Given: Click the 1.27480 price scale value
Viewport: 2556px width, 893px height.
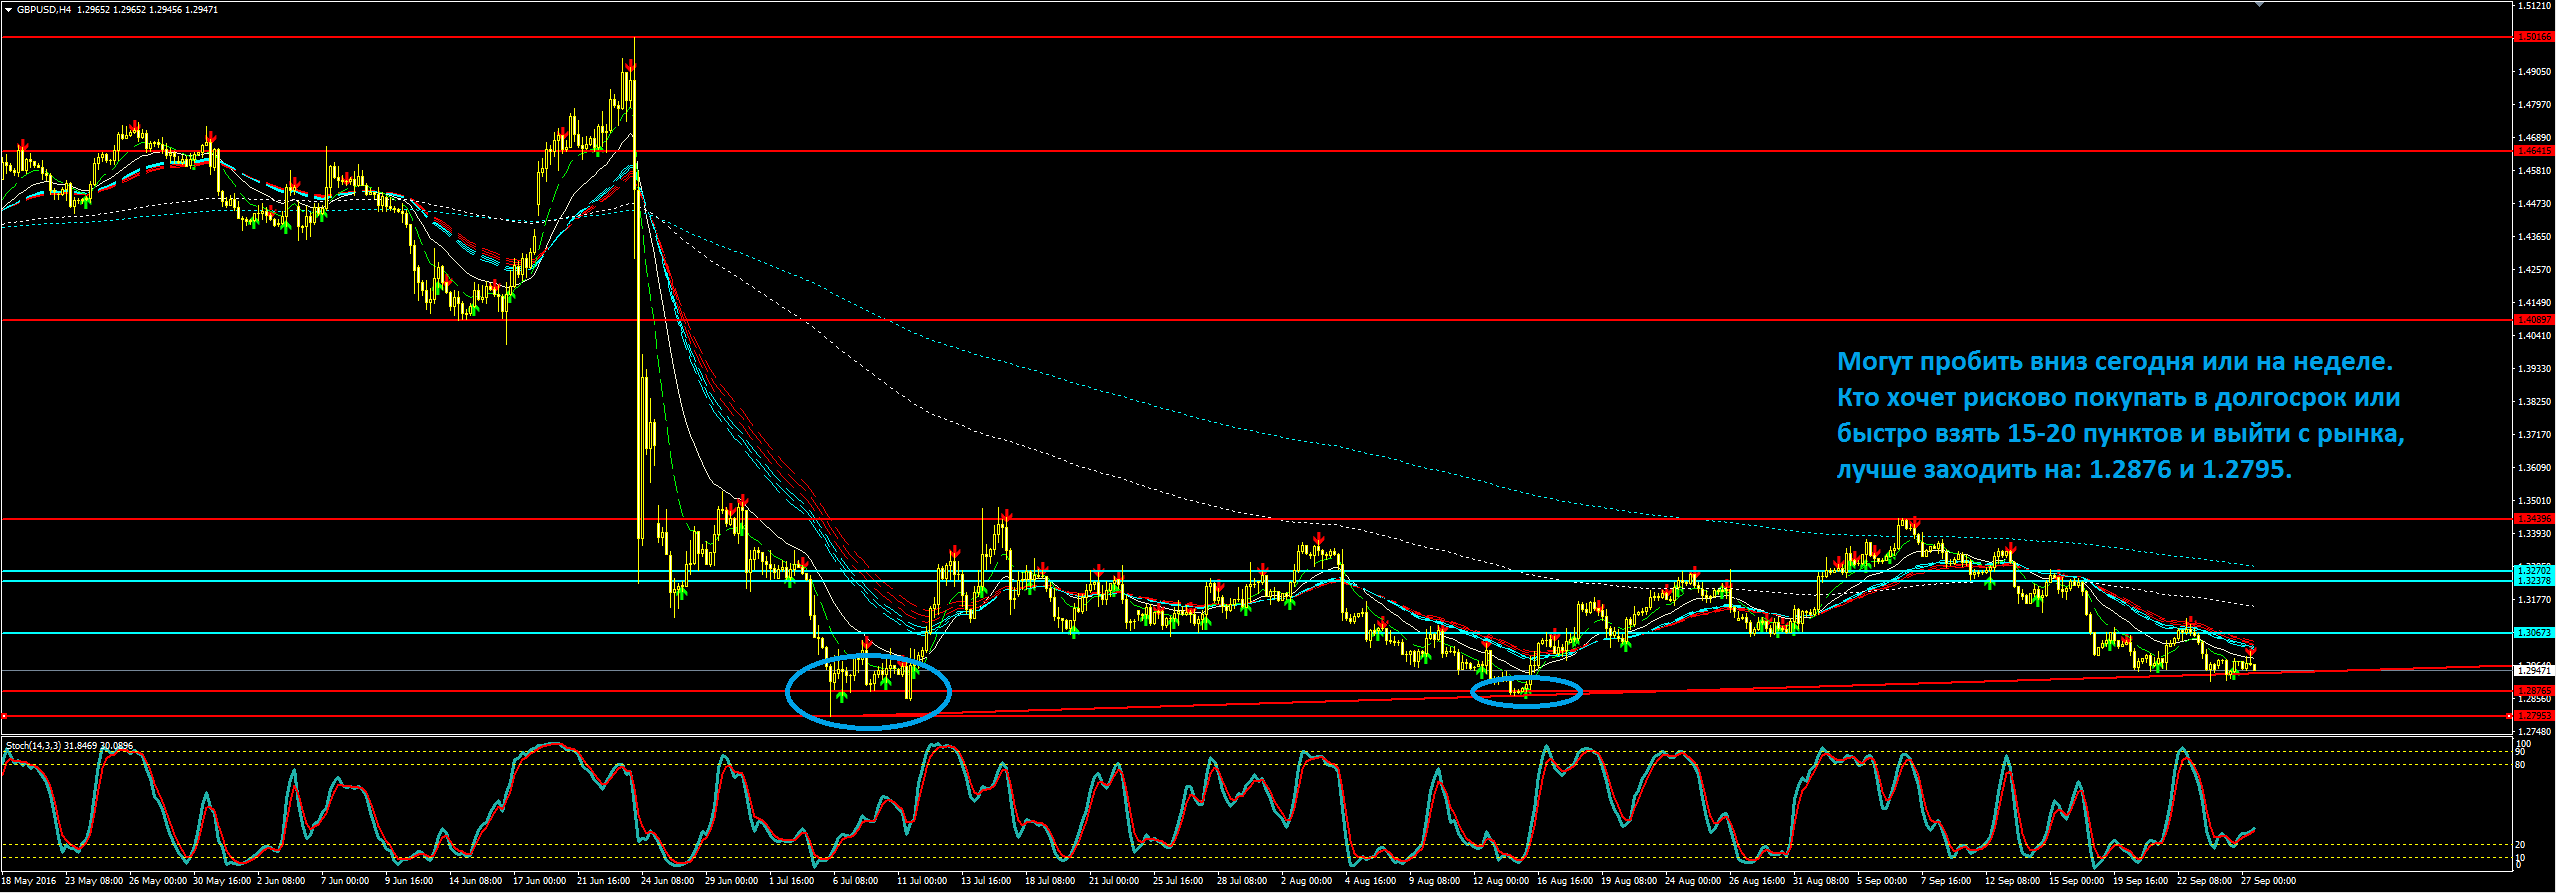Looking at the screenshot, I should point(2533,732).
